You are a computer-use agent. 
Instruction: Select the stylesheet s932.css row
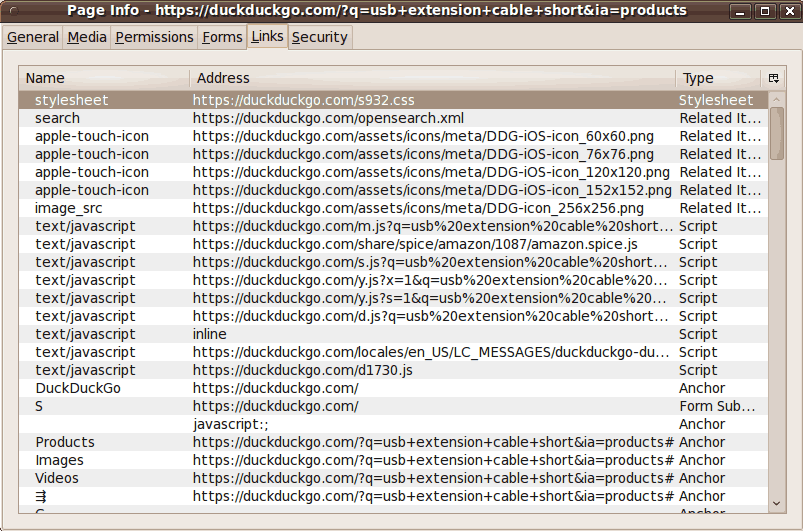[393, 100]
